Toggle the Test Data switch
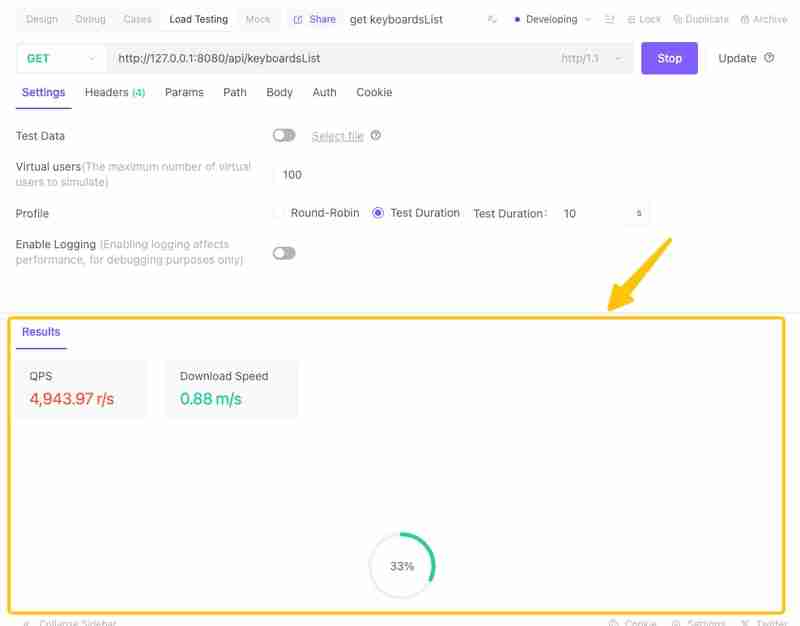The width and height of the screenshot is (800, 626). 284,135
